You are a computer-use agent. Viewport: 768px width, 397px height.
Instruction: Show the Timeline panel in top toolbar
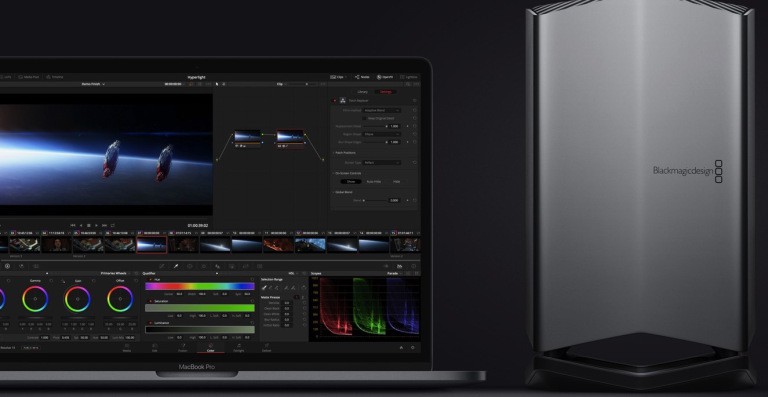[54, 77]
